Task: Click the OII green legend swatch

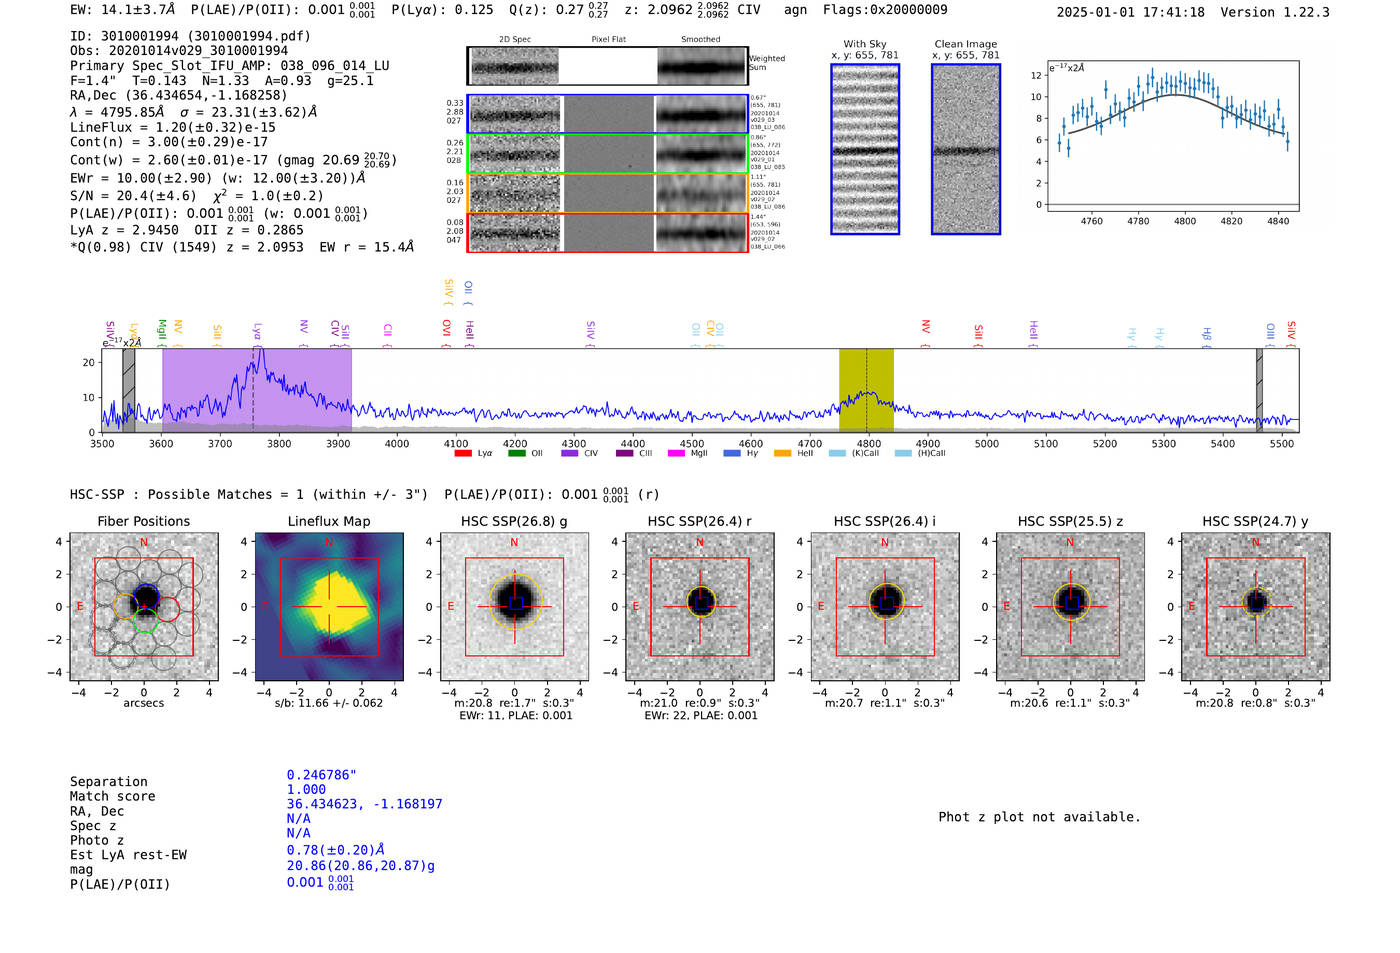Action: [x=516, y=454]
